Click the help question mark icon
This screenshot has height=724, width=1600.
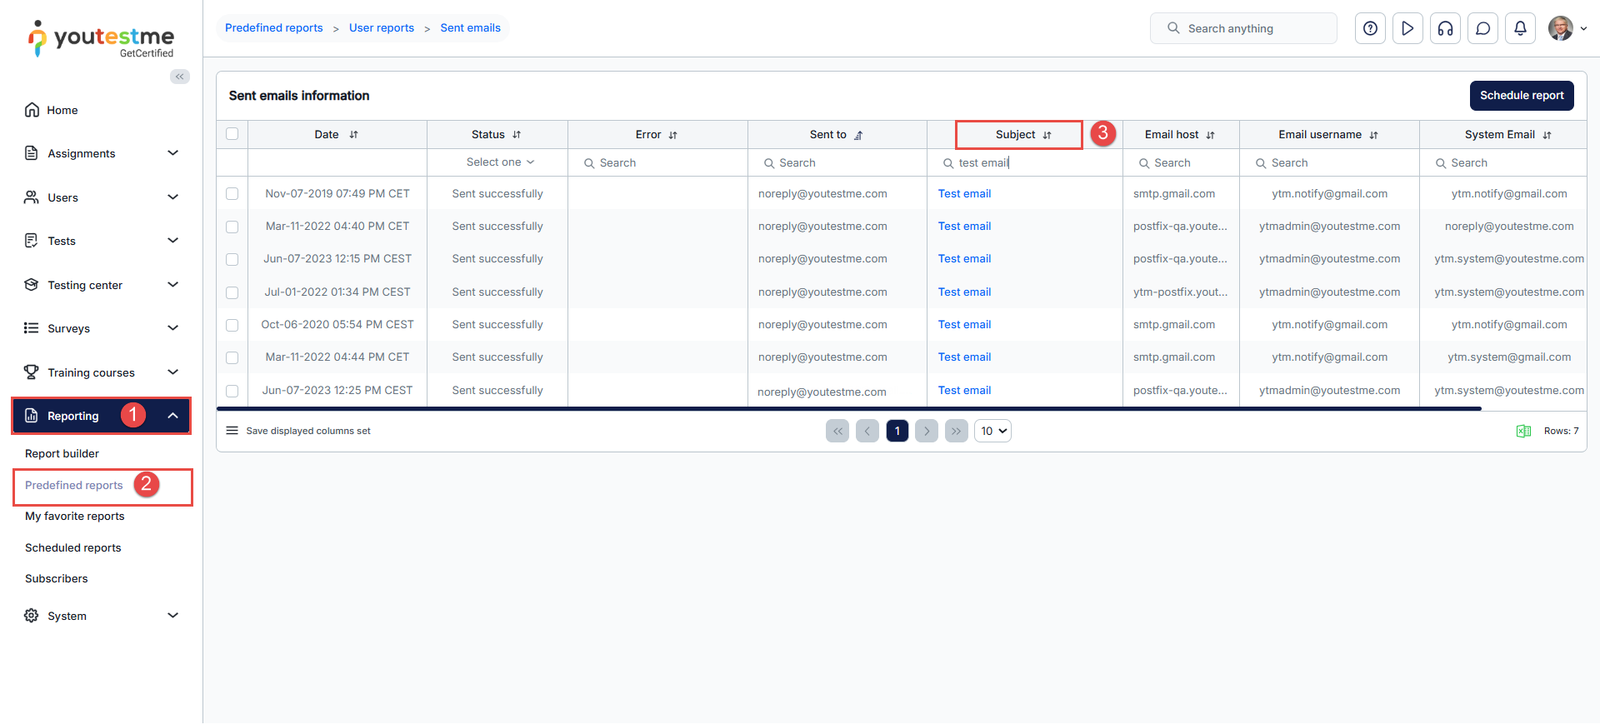(1370, 29)
